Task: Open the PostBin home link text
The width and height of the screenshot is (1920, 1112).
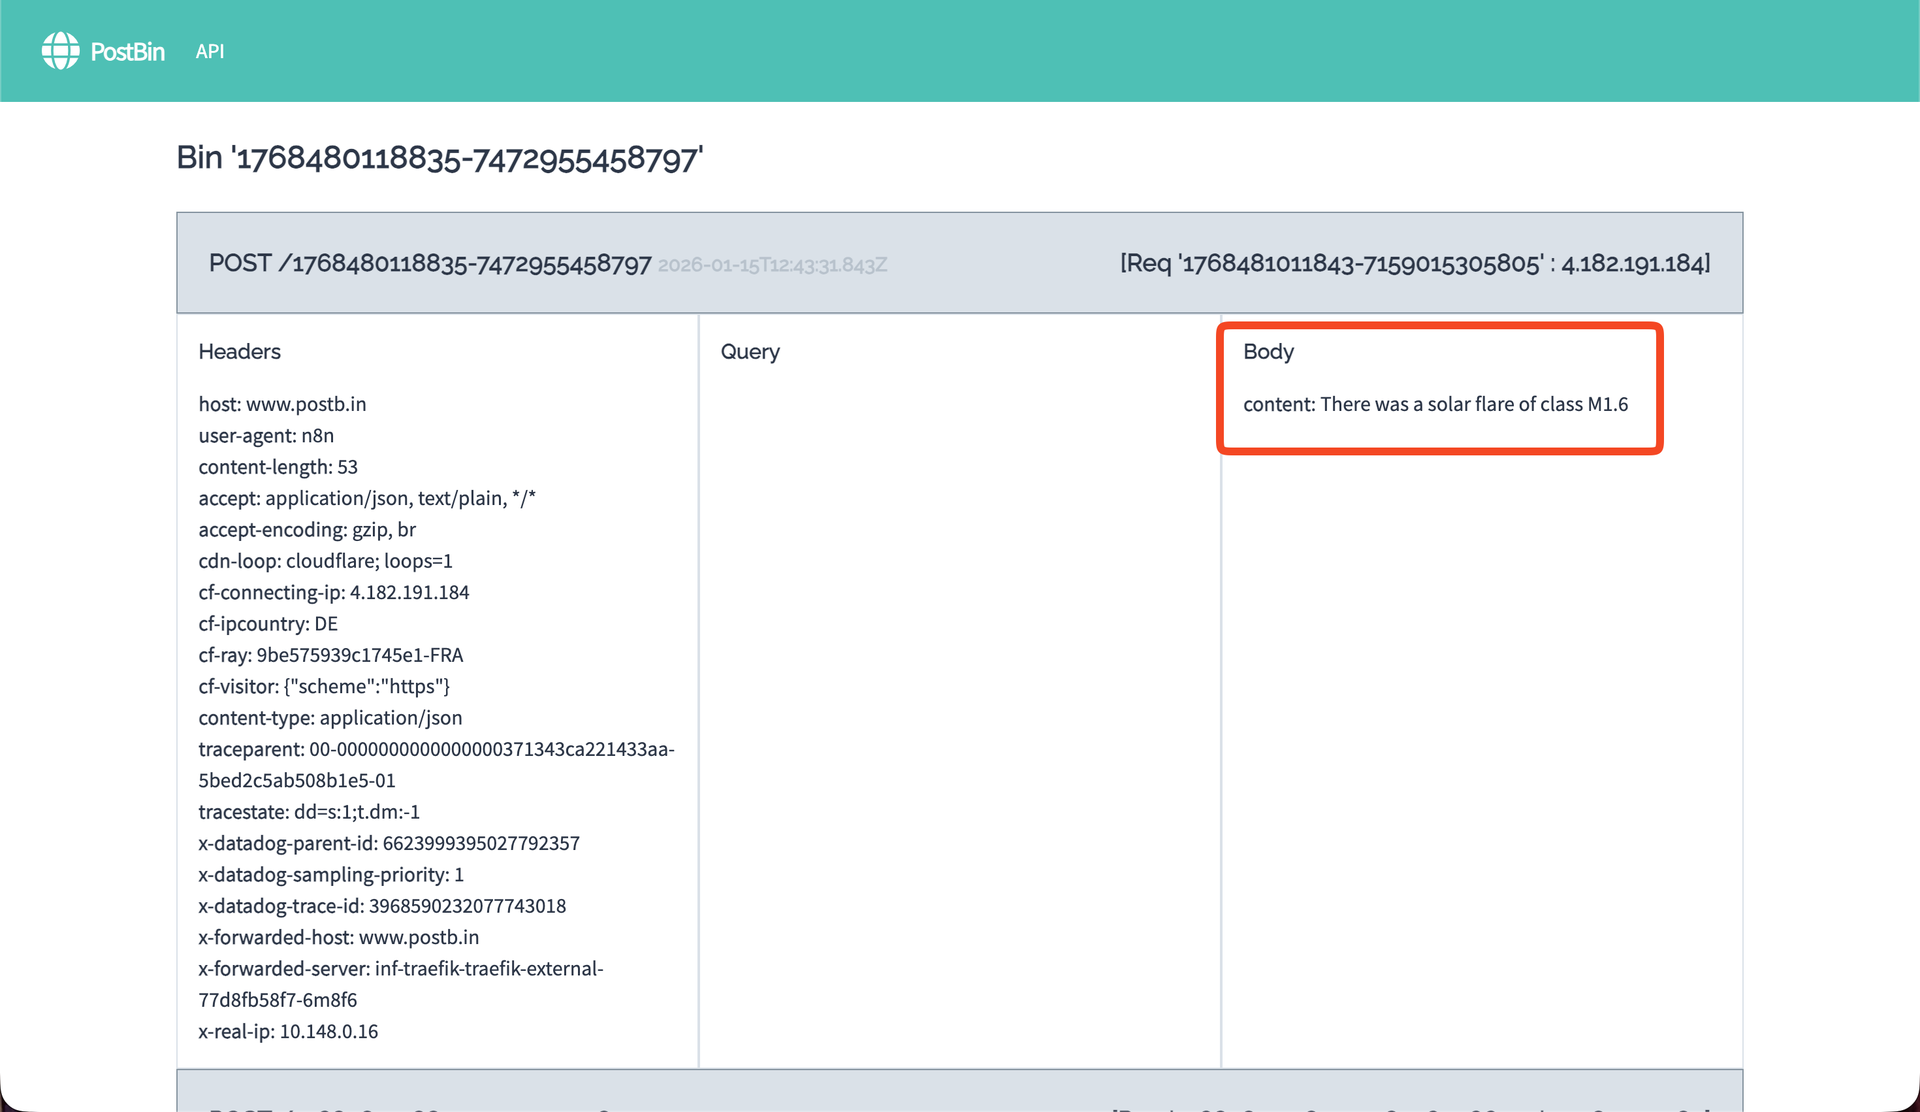Action: pyautogui.click(x=127, y=52)
